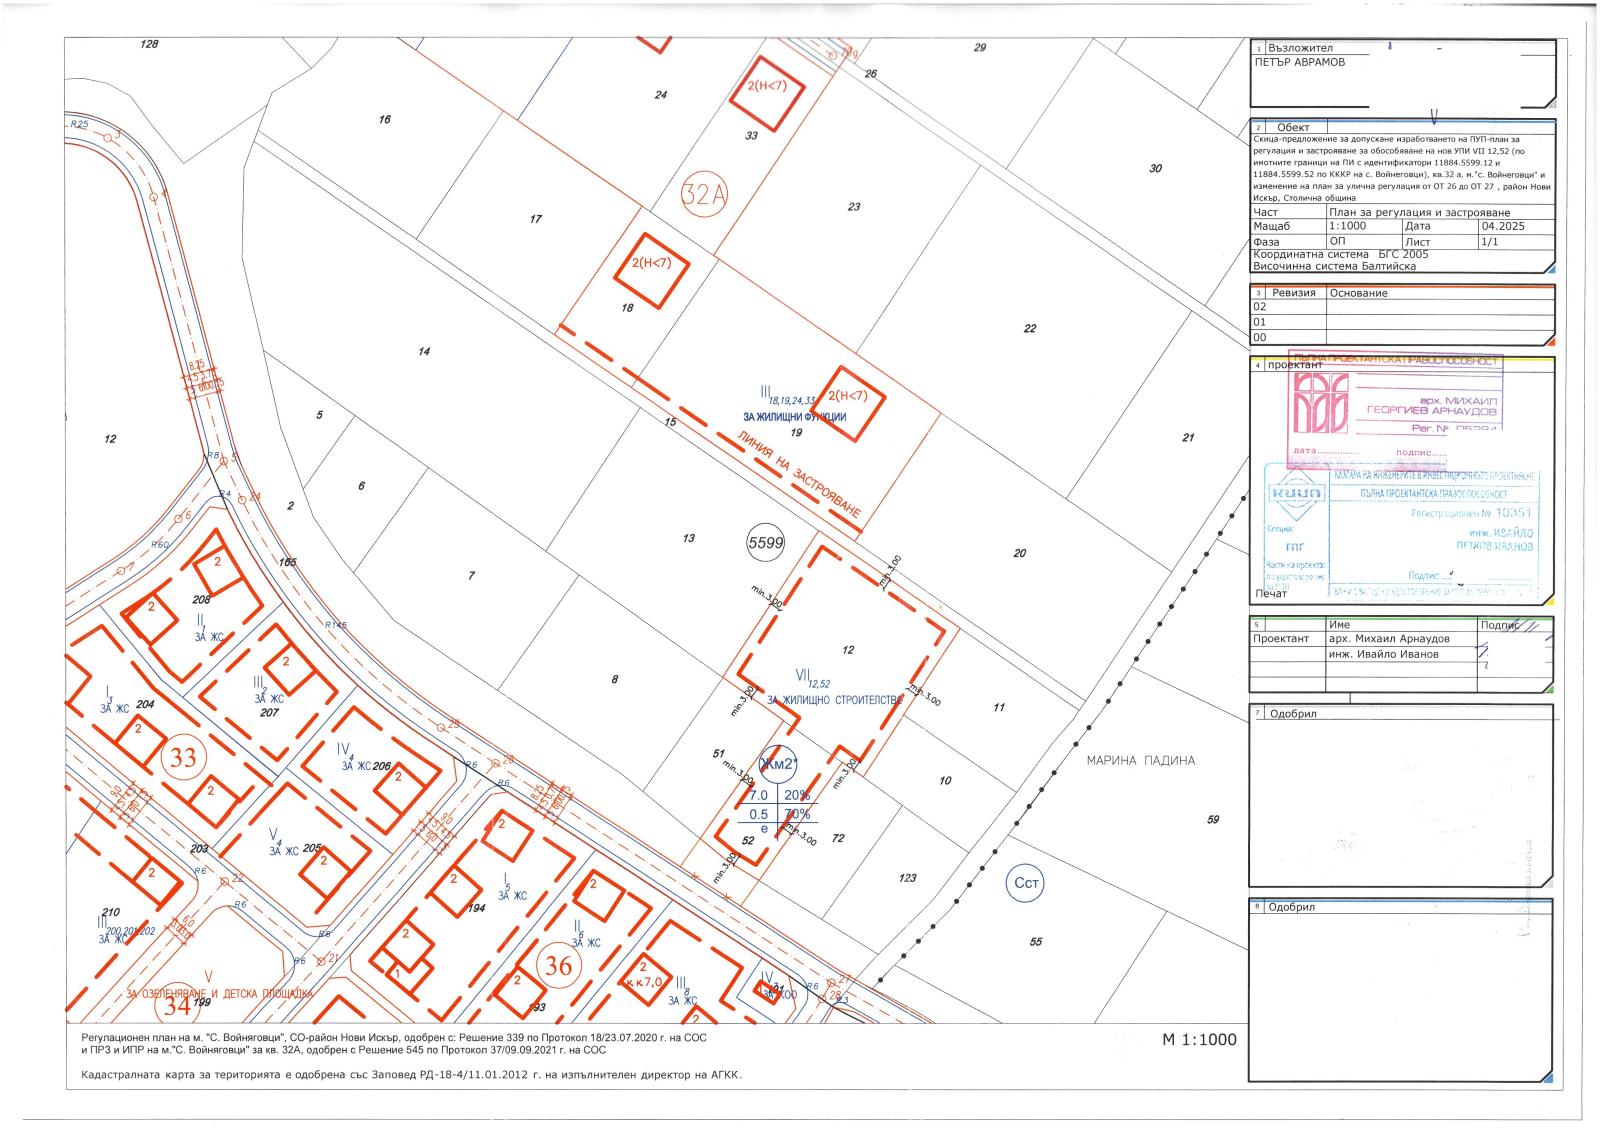
Task: Select the circled 36 quarter number
Action: (x=558, y=965)
